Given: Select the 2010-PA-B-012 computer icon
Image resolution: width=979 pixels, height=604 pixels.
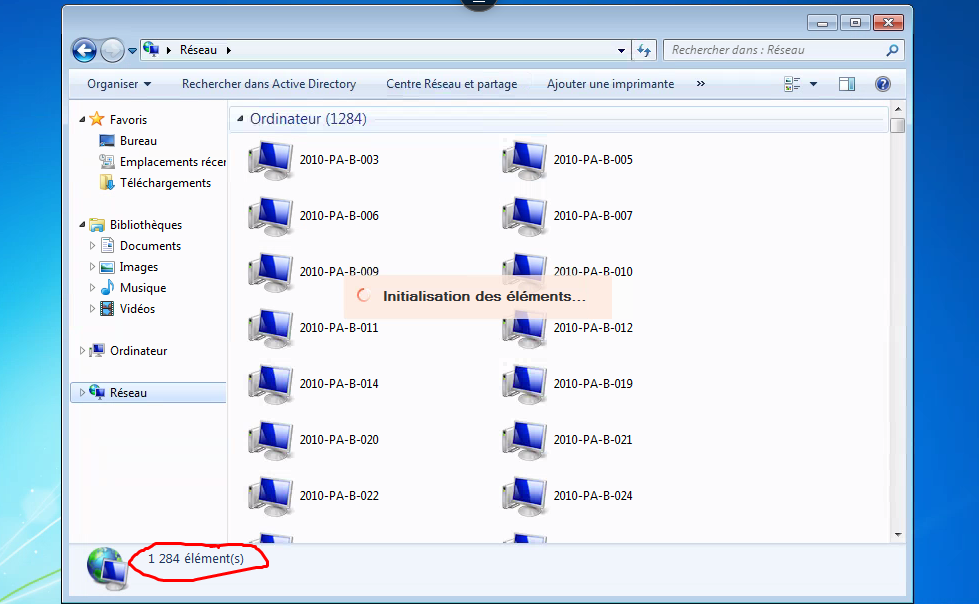Looking at the screenshot, I should [x=525, y=328].
